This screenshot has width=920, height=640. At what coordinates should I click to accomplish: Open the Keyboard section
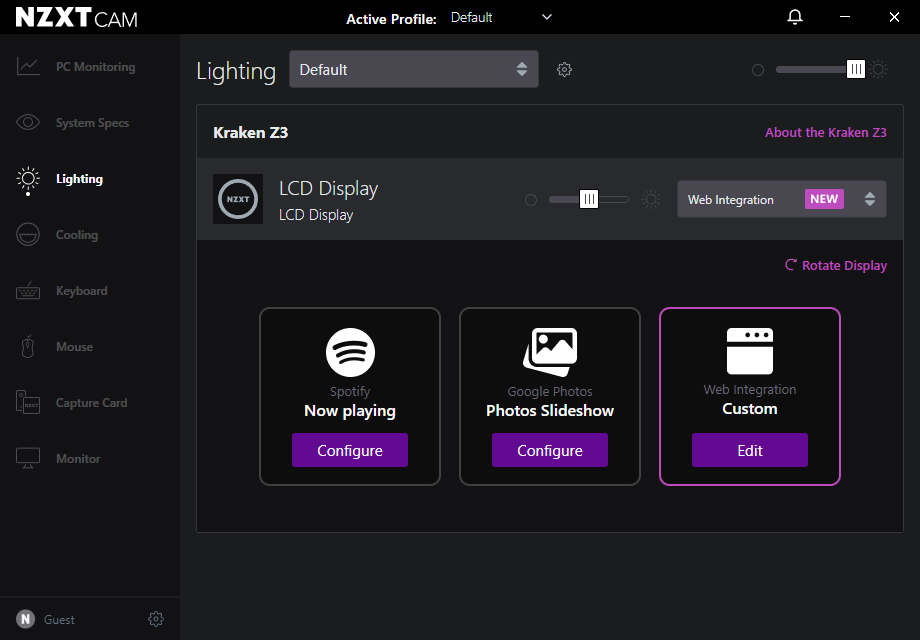82,291
